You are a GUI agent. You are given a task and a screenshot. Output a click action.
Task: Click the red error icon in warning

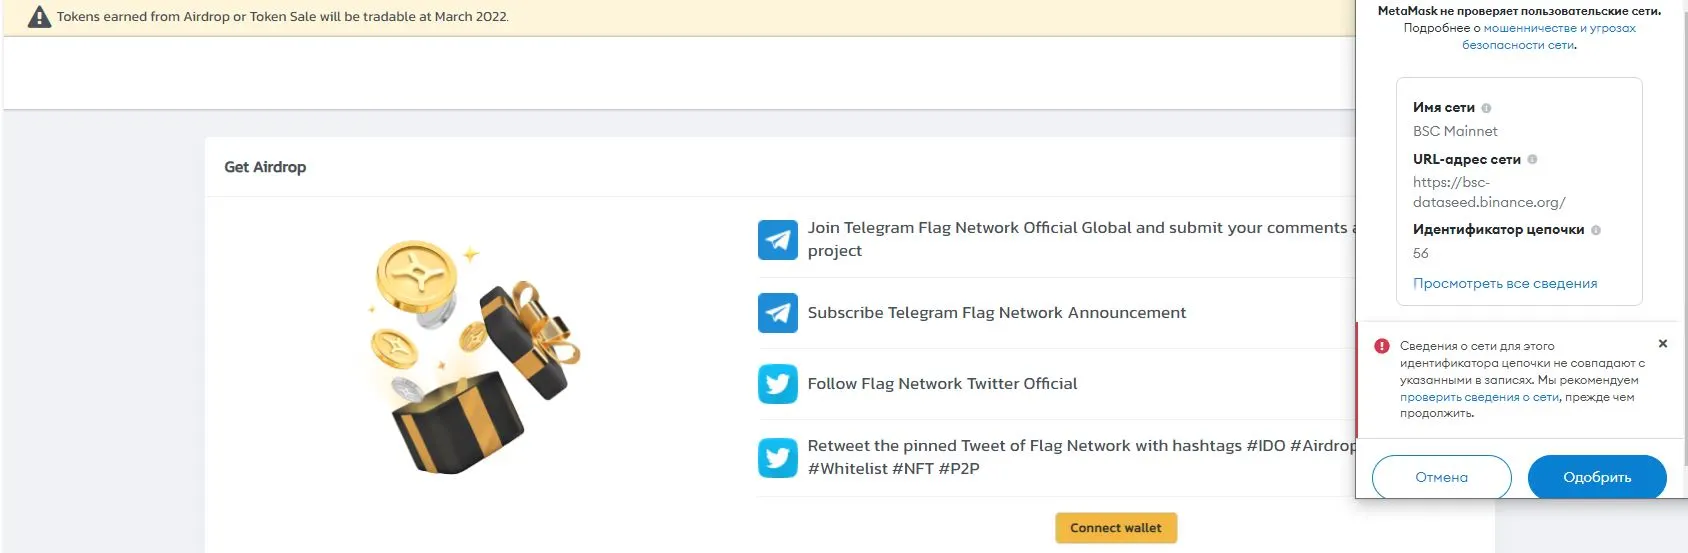[x=1382, y=346]
